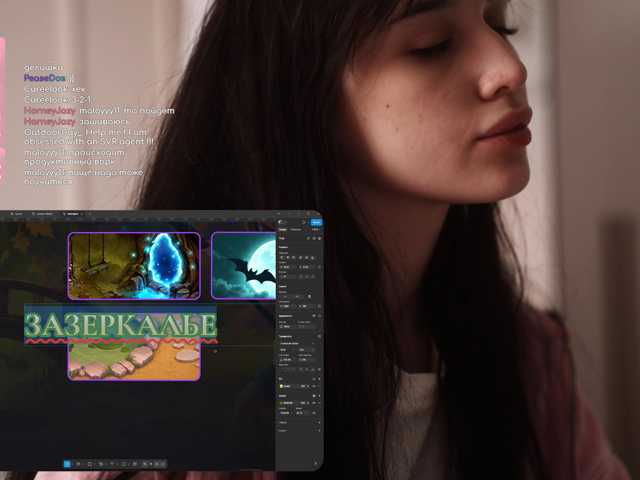Image resolution: width=640 pixels, height=480 pixels.
Task: Click the Fill color swatch
Action: 281,386
